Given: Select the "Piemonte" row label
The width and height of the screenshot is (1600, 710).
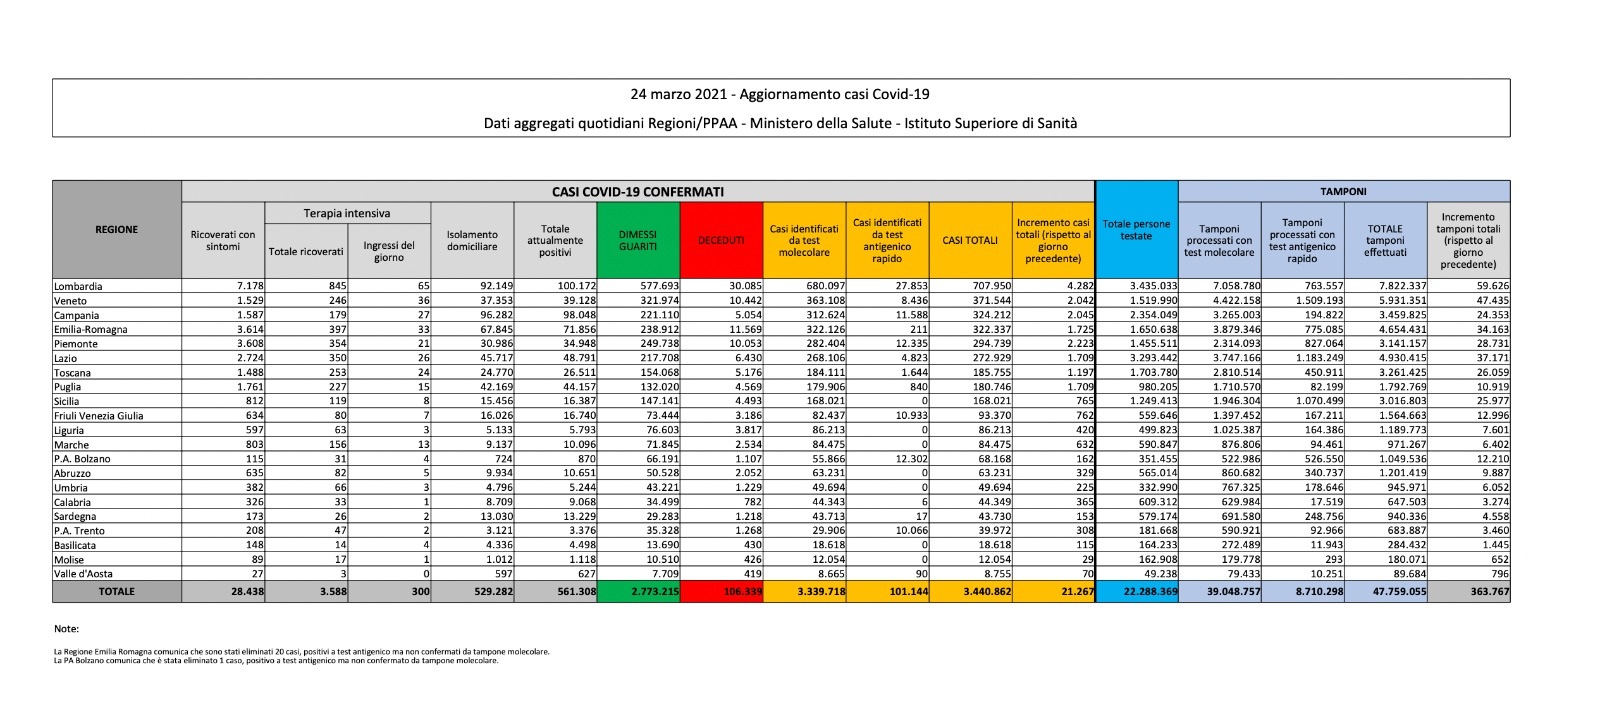Looking at the screenshot, I should [x=76, y=343].
